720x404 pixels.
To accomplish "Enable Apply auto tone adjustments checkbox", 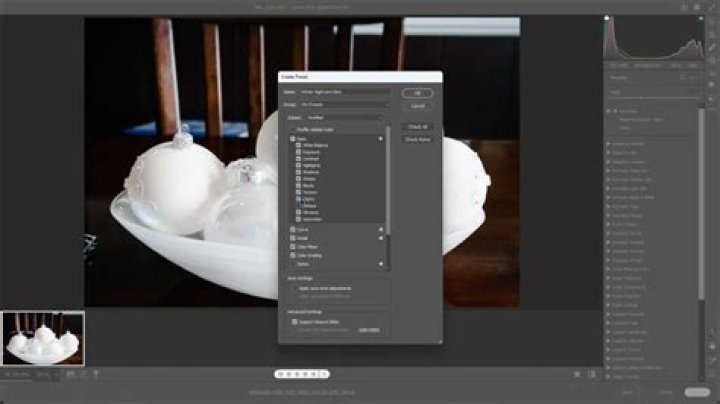I will tap(294, 288).
